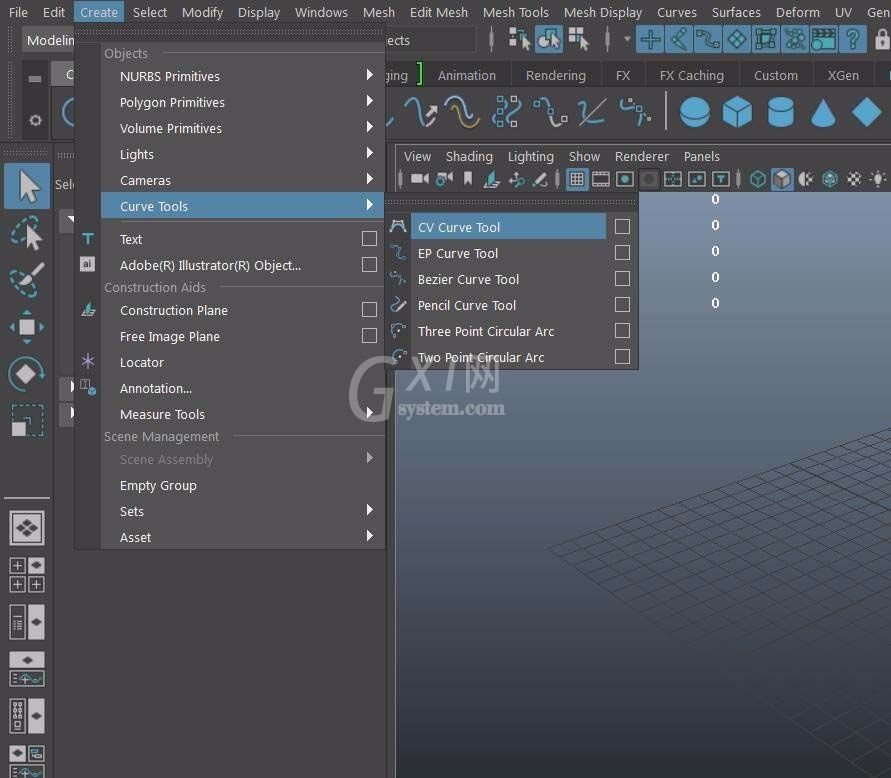The height and width of the screenshot is (778, 891).
Task: Choose Empty Group from Create menu
Action: coord(243,485)
